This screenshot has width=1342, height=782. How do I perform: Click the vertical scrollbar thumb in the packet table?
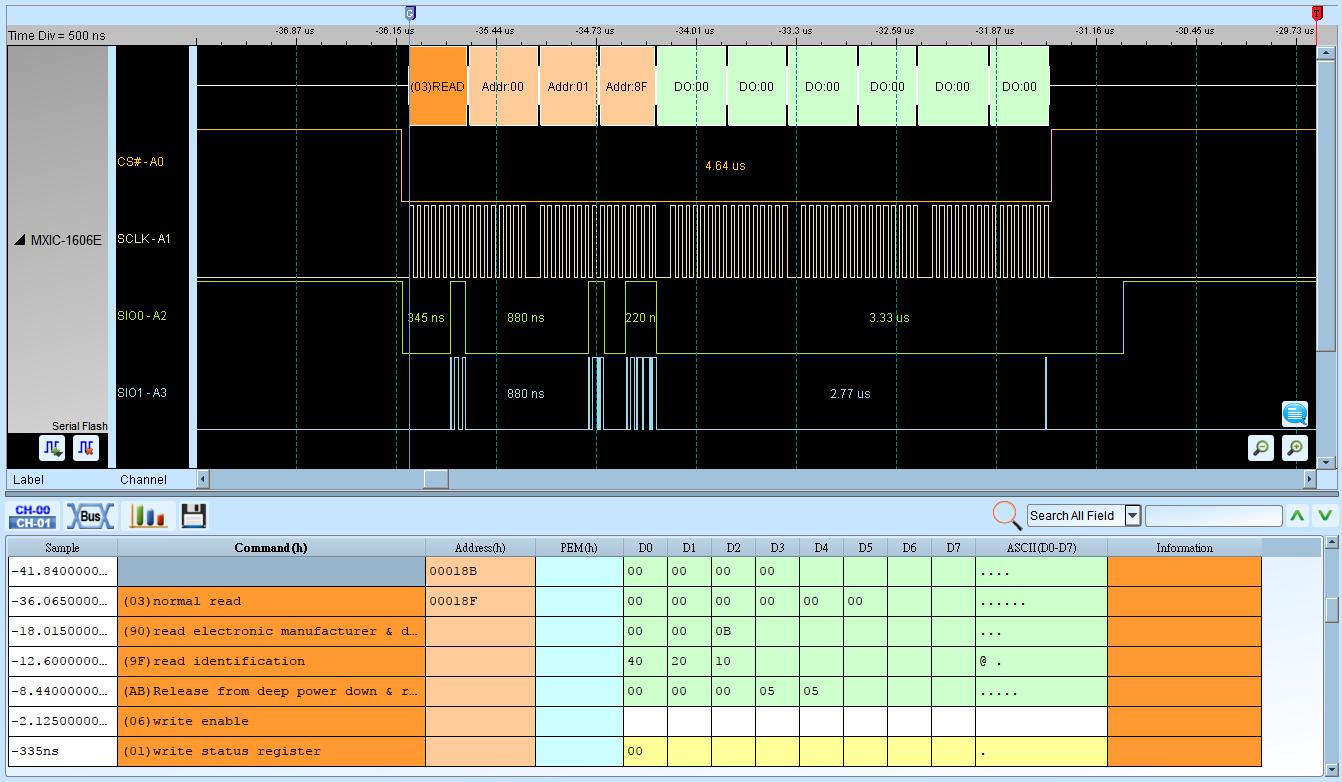[1331, 609]
